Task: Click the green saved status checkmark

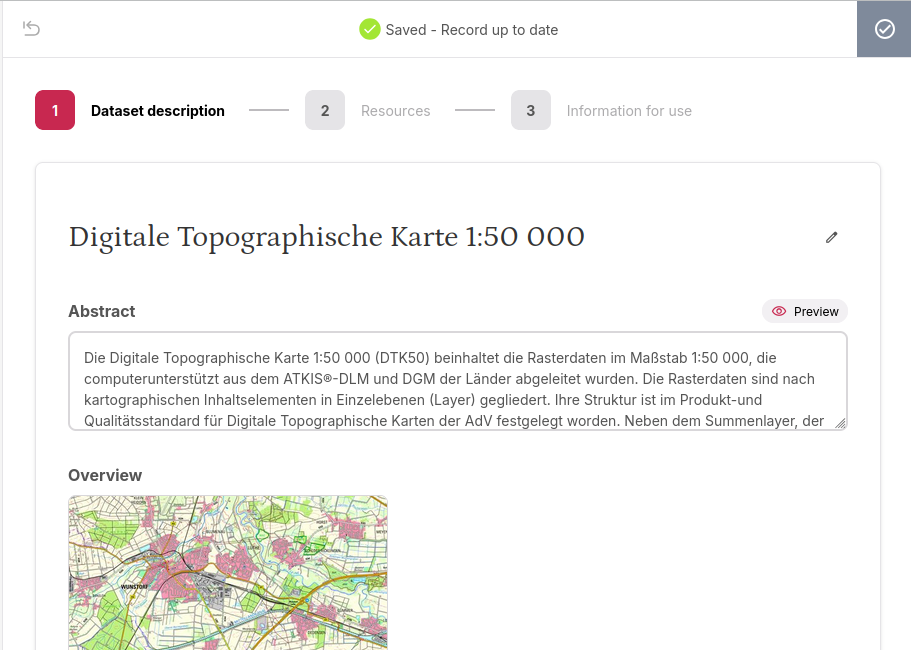Action: pos(370,29)
